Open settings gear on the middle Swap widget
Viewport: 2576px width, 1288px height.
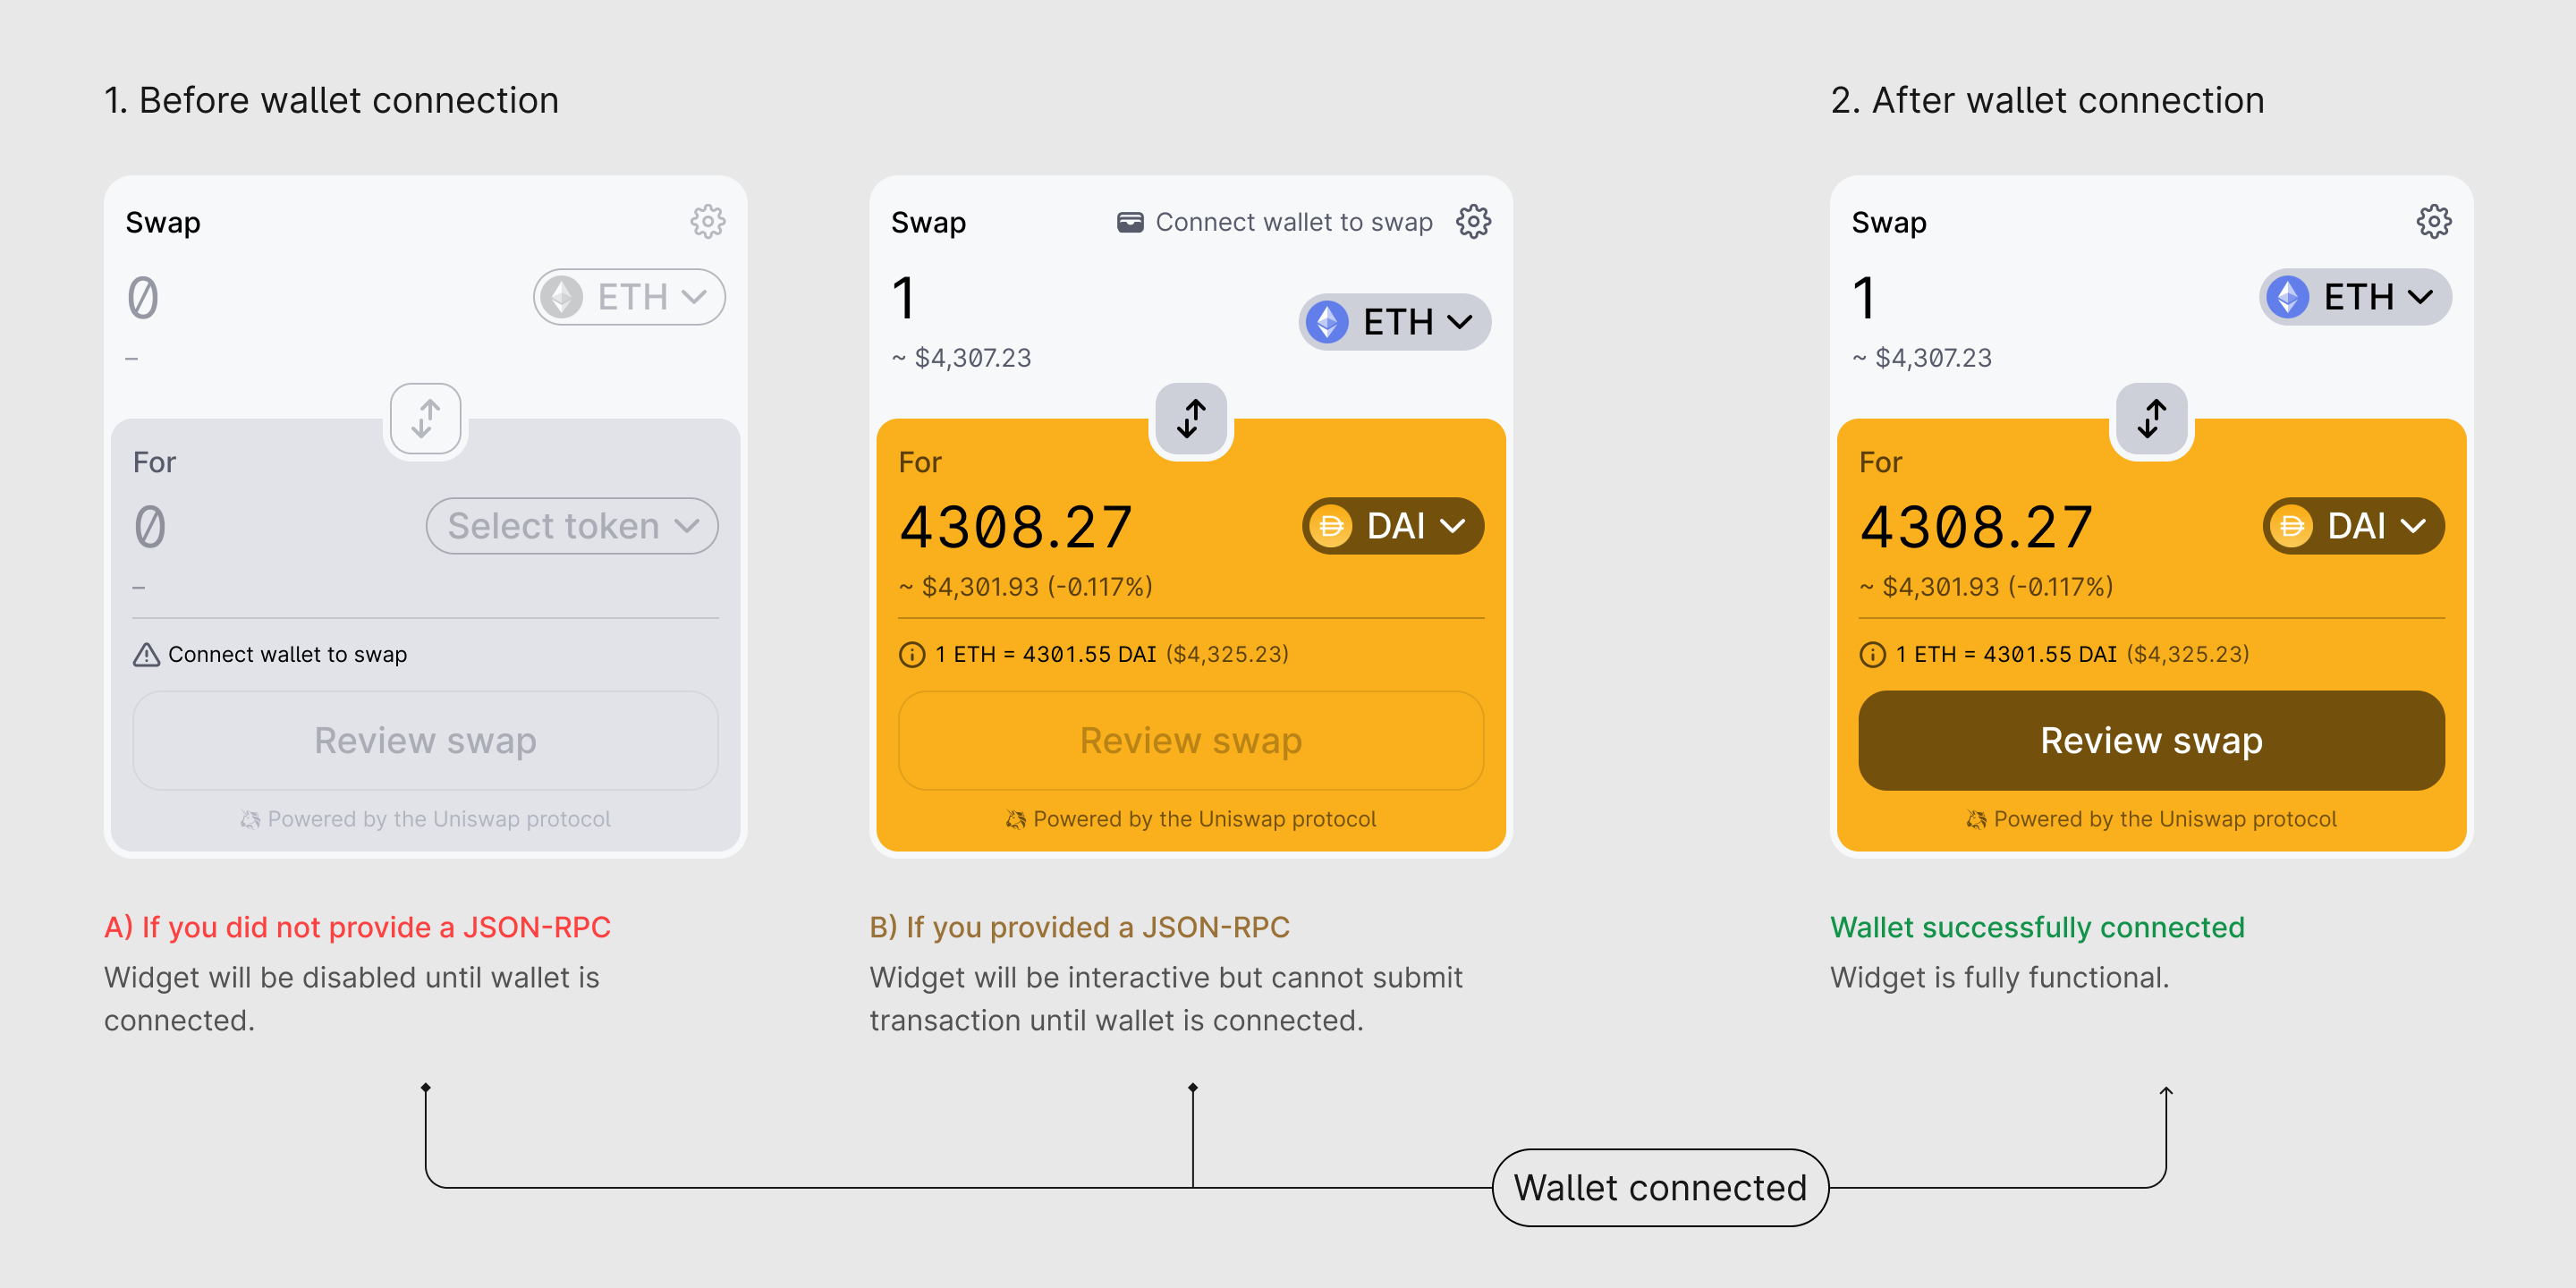(1473, 221)
